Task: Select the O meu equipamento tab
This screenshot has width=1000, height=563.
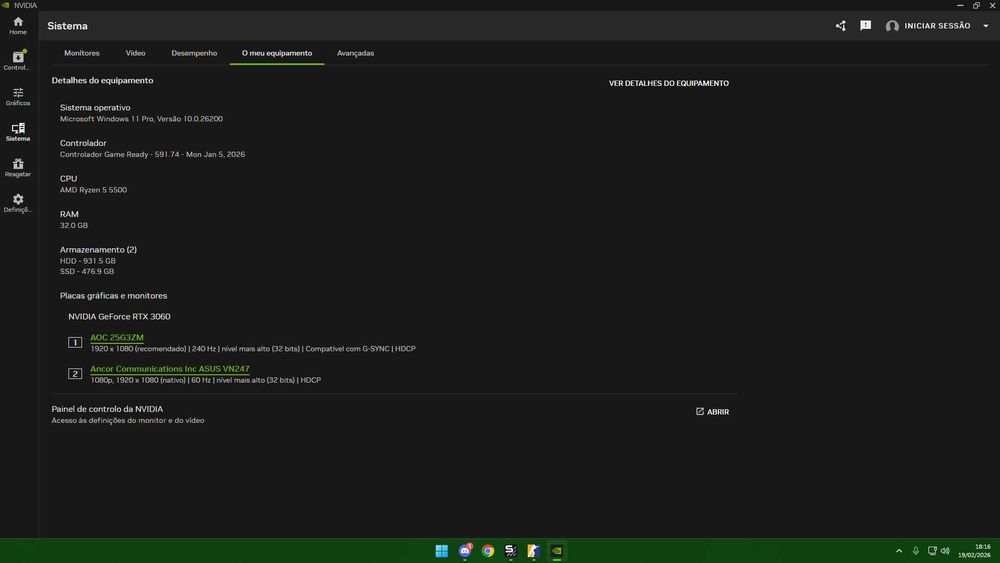Action: coord(277,53)
